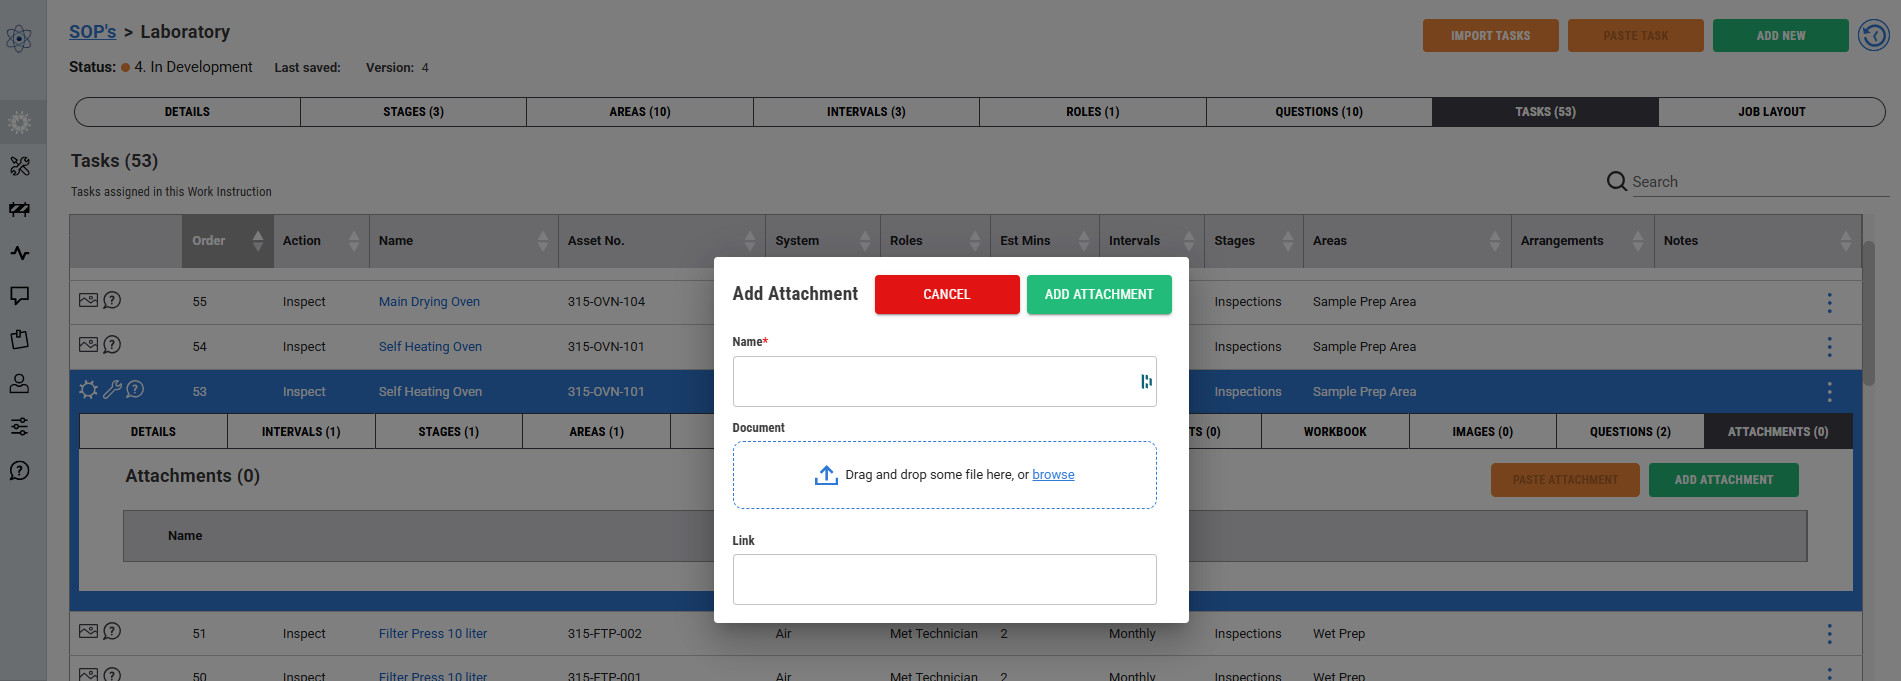
Task: Click the image icon on row 55
Action: [88, 300]
